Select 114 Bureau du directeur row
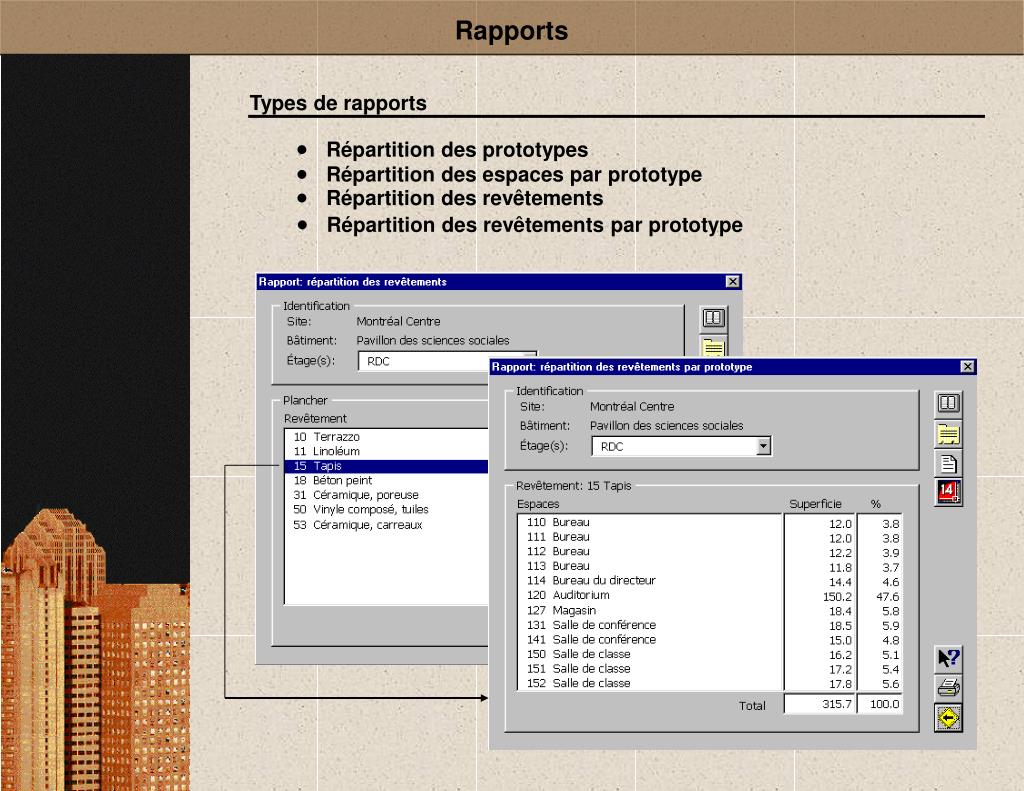 tap(649, 580)
